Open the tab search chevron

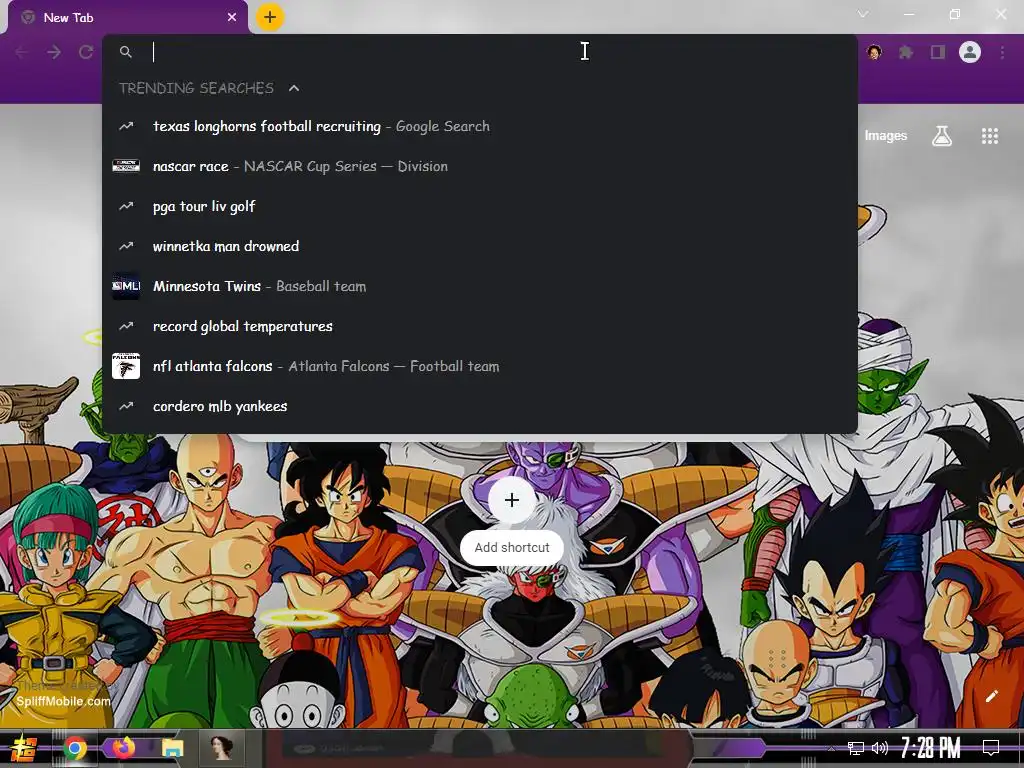(863, 14)
